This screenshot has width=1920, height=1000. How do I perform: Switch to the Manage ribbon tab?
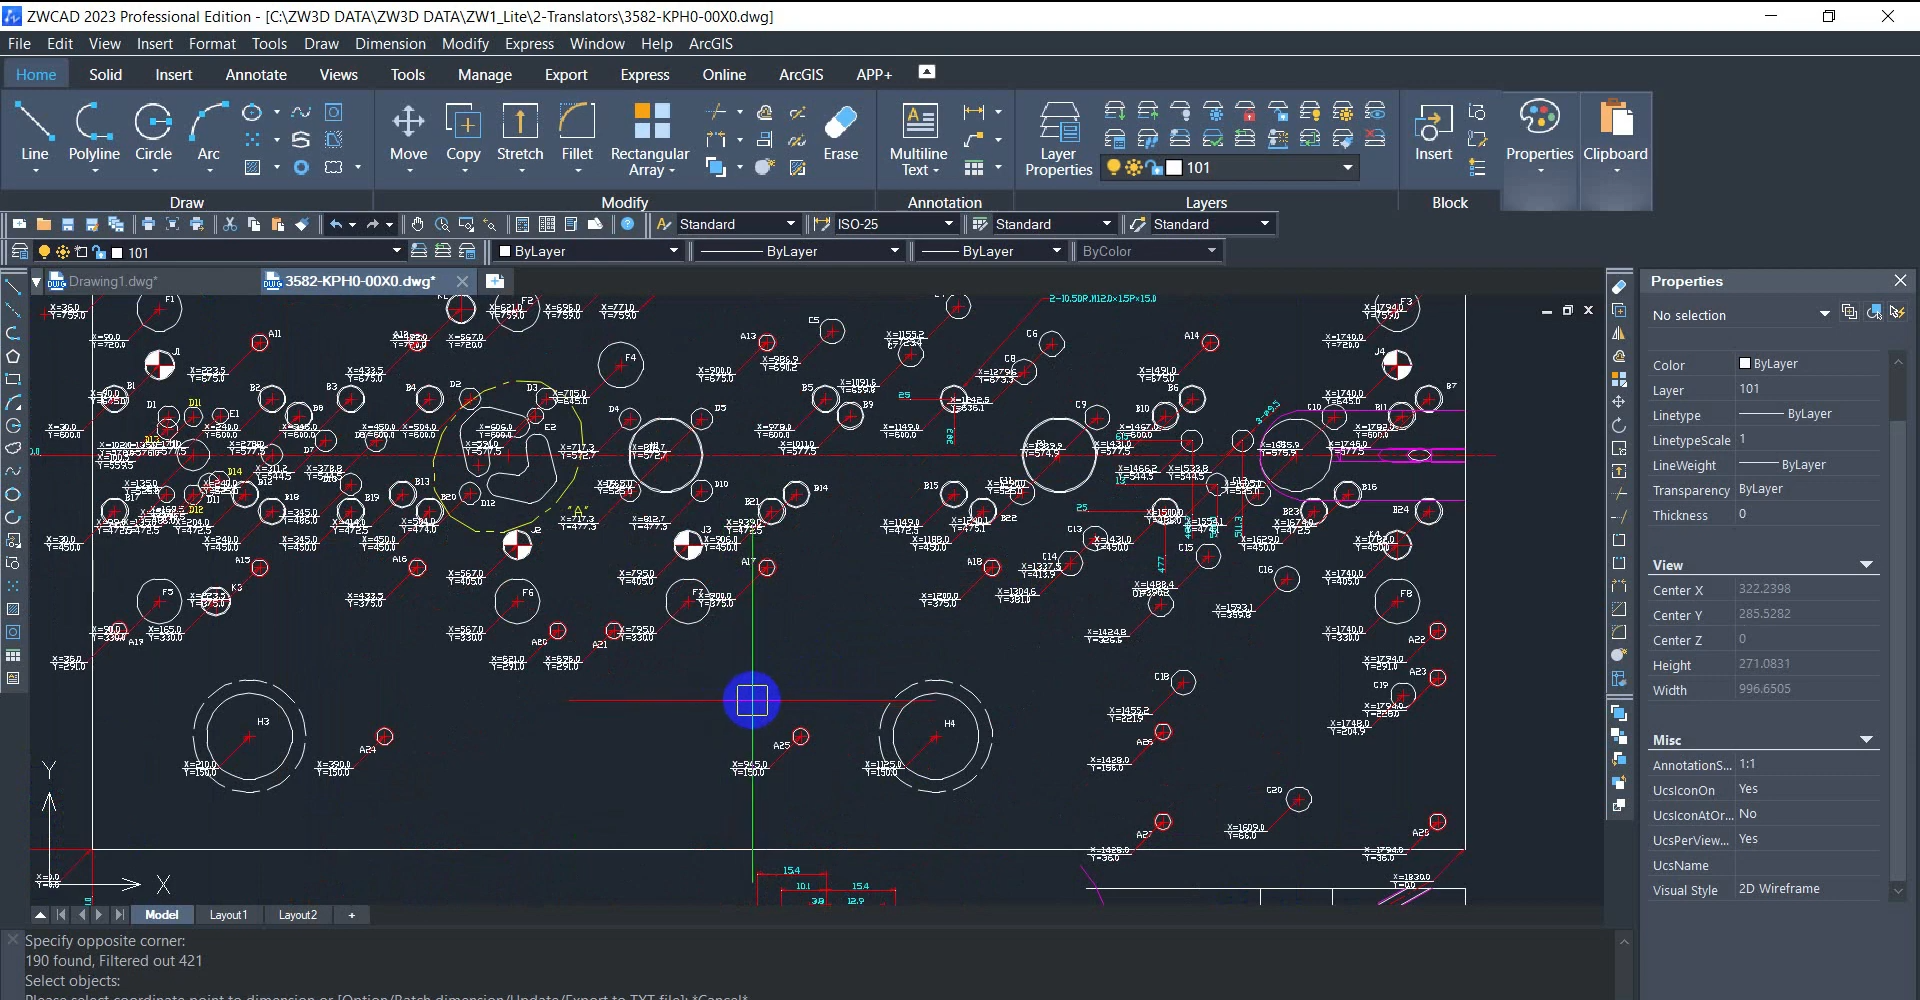coord(485,74)
